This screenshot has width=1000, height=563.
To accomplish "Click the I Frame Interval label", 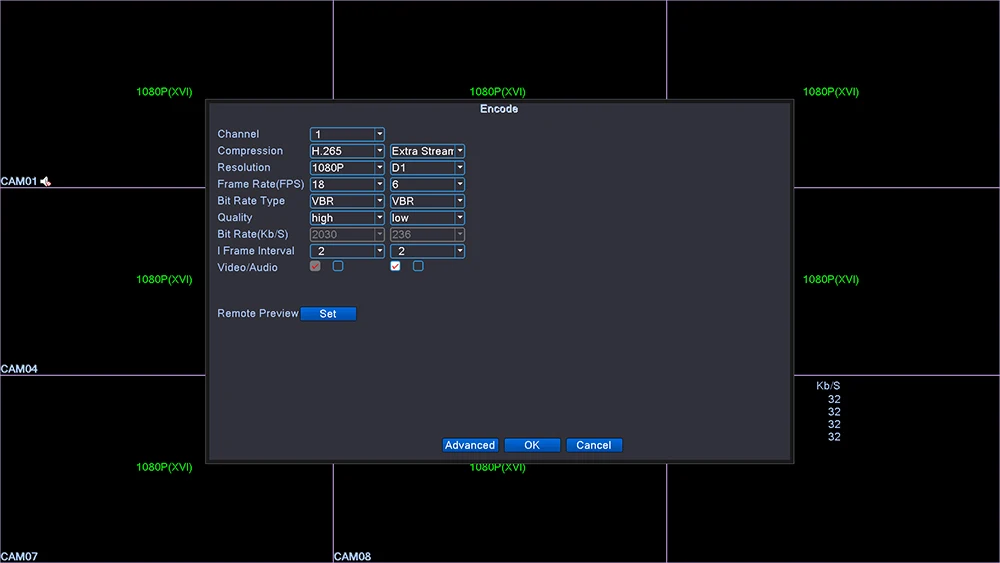I will click(x=256, y=251).
